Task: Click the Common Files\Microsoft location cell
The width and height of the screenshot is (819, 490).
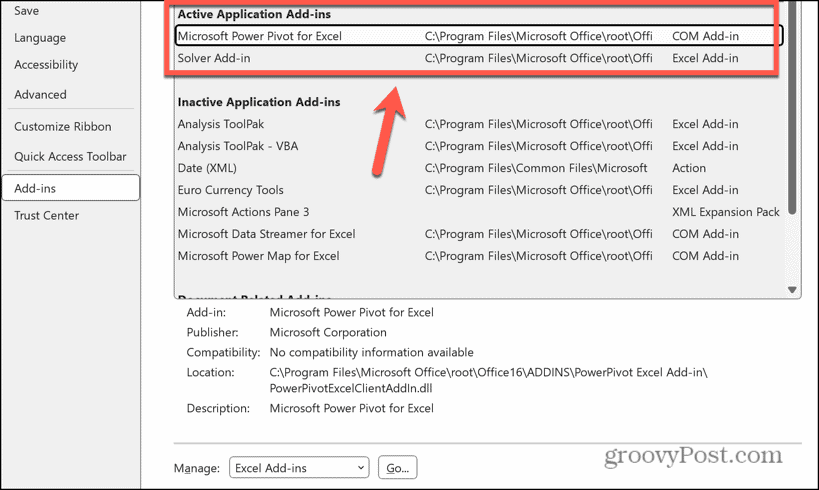Action: (535, 168)
